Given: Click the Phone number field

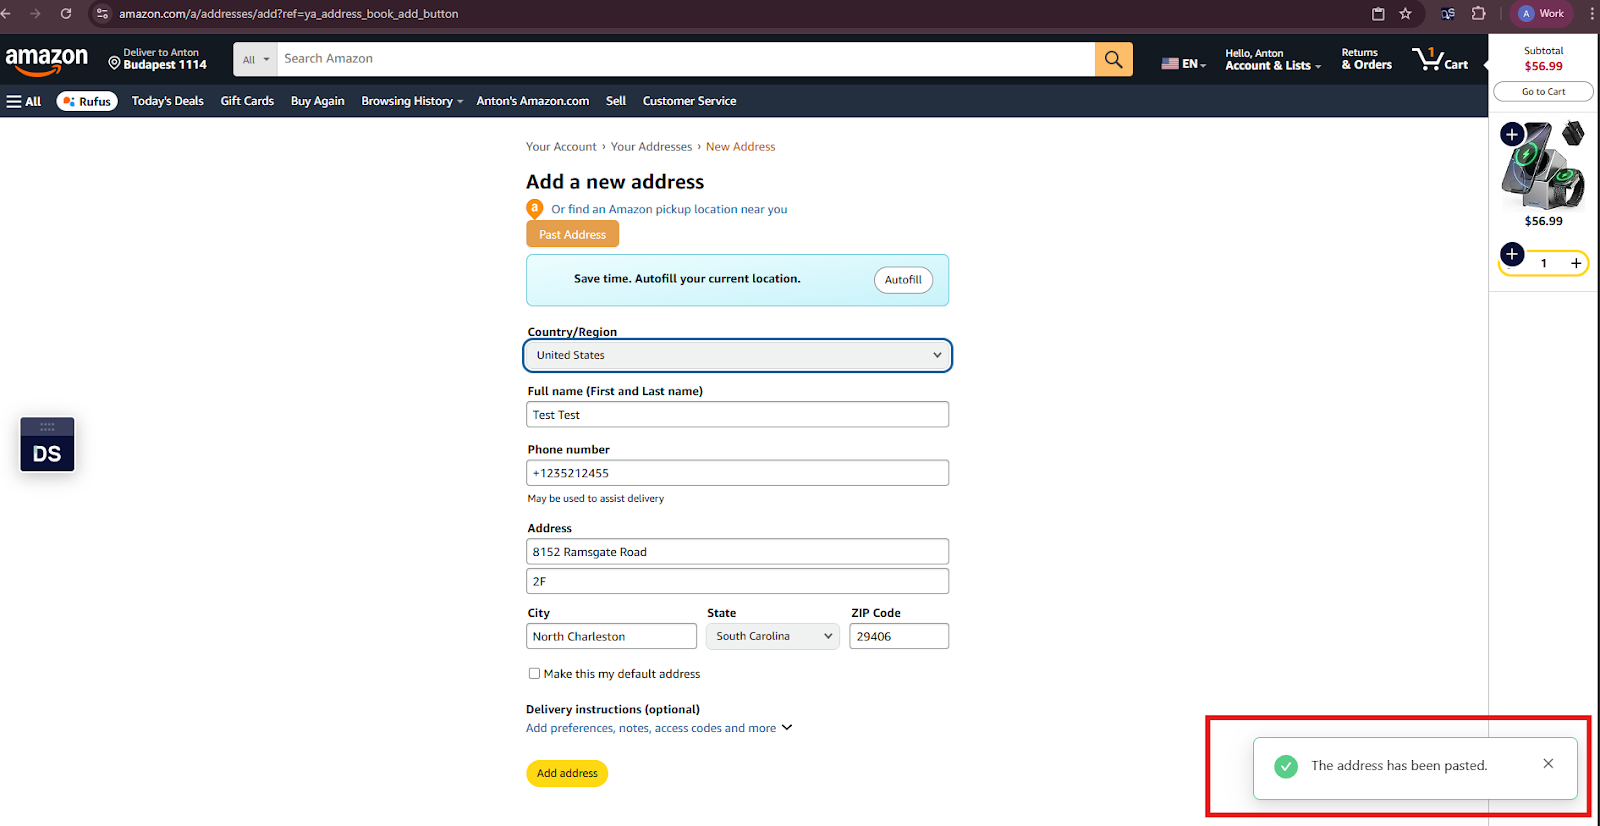Looking at the screenshot, I should click(x=737, y=473).
